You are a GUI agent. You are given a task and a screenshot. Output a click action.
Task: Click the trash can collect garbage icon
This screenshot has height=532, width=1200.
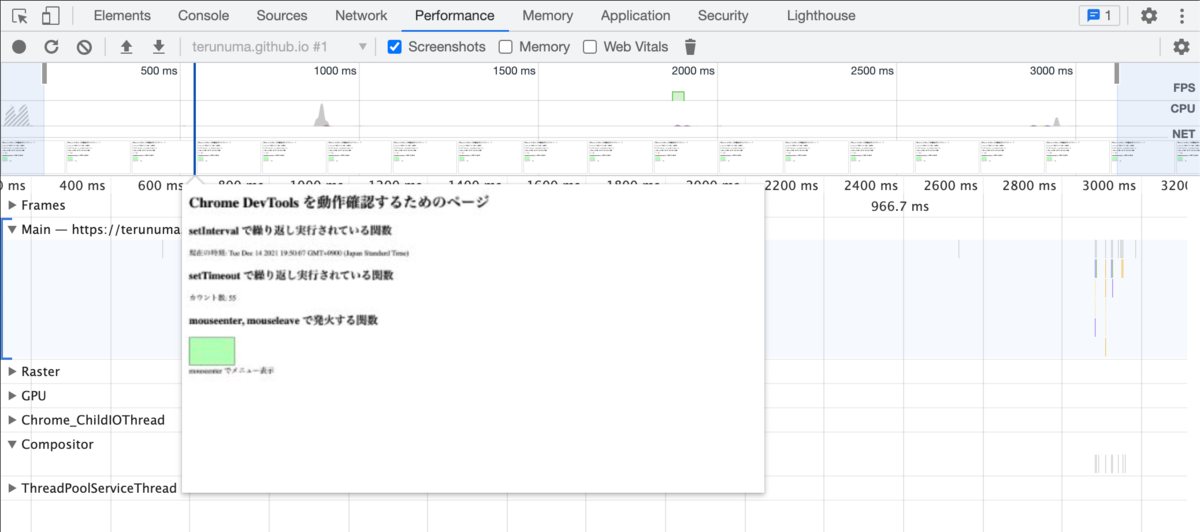tap(690, 47)
